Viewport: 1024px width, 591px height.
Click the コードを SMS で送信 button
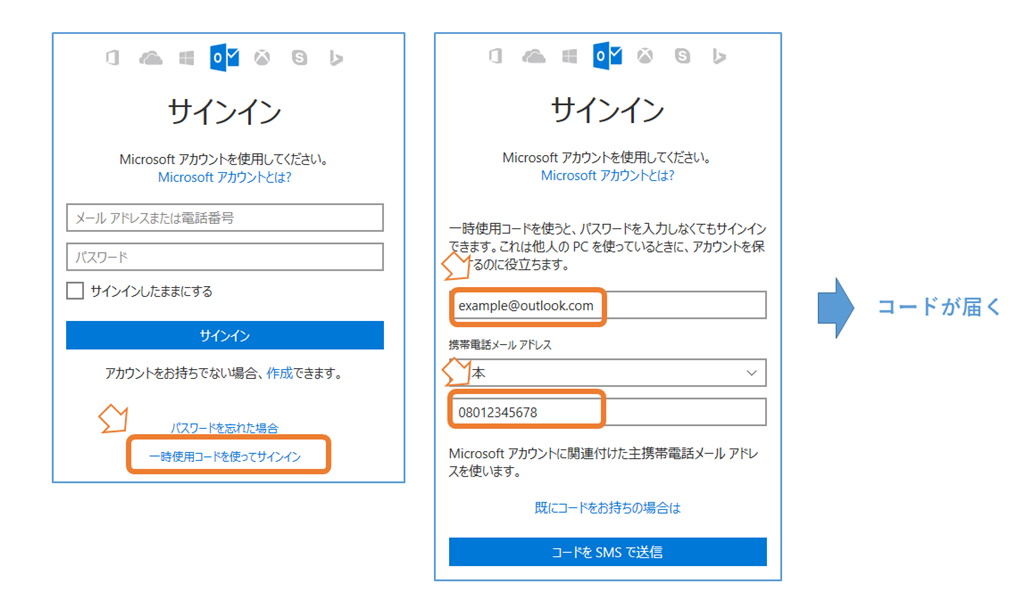click(x=607, y=552)
